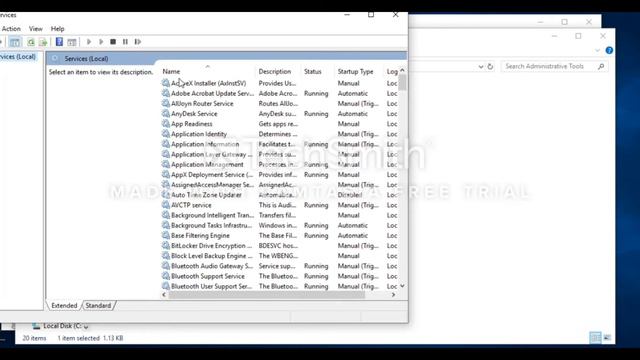Screen dimensions: 640x360
Task: Toggle the Show/Hide Console Tree toolbar icon
Action: [x=15, y=42]
